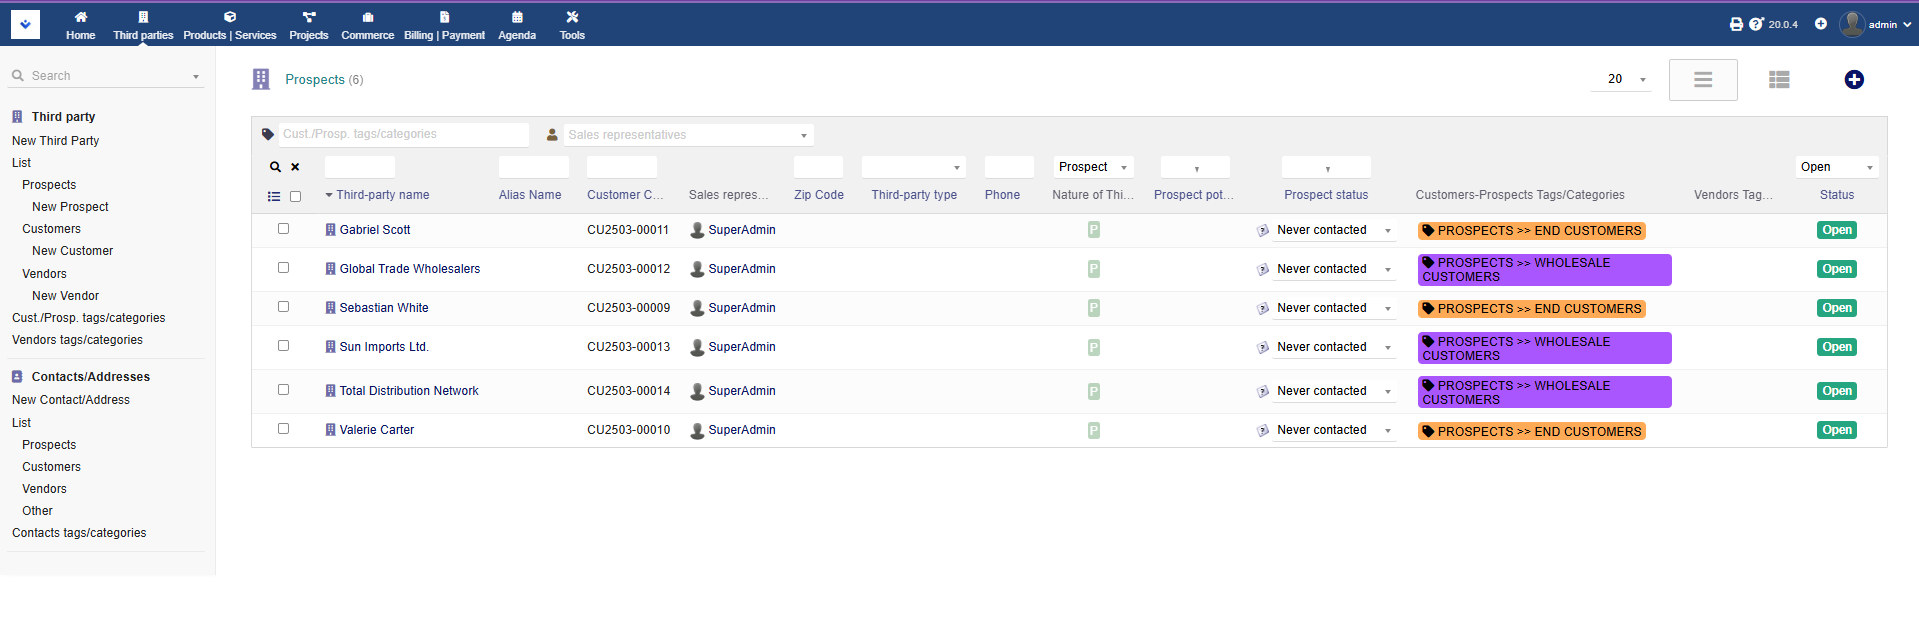Click the search magnifier icon in filter row
Screen dimensions: 1919x634
pyautogui.click(x=275, y=167)
